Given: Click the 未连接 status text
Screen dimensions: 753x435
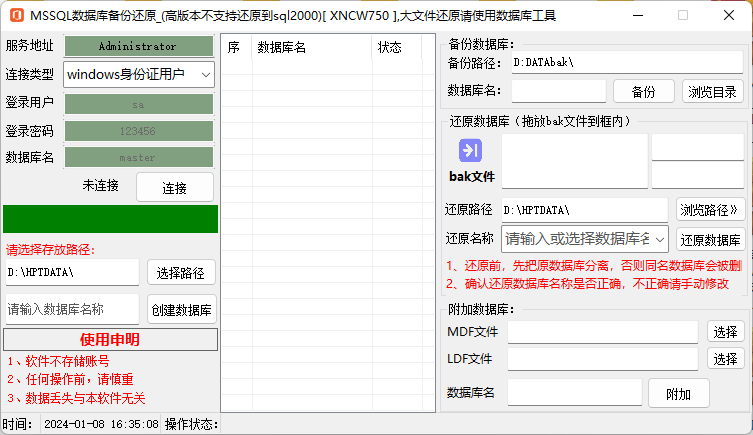Looking at the screenshot, I should click(100, 185).
